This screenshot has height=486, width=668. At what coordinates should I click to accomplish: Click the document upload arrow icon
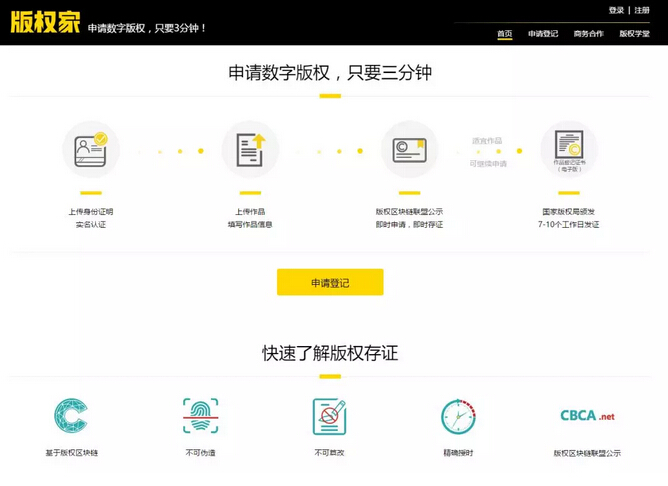[x=250, y=150]
